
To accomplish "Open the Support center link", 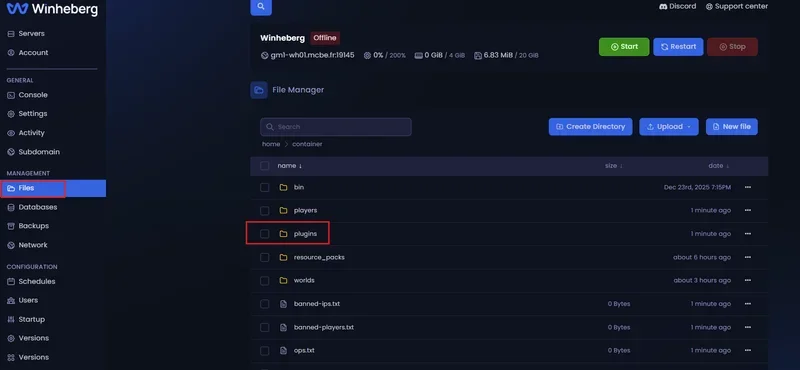I will pos(737,6).
